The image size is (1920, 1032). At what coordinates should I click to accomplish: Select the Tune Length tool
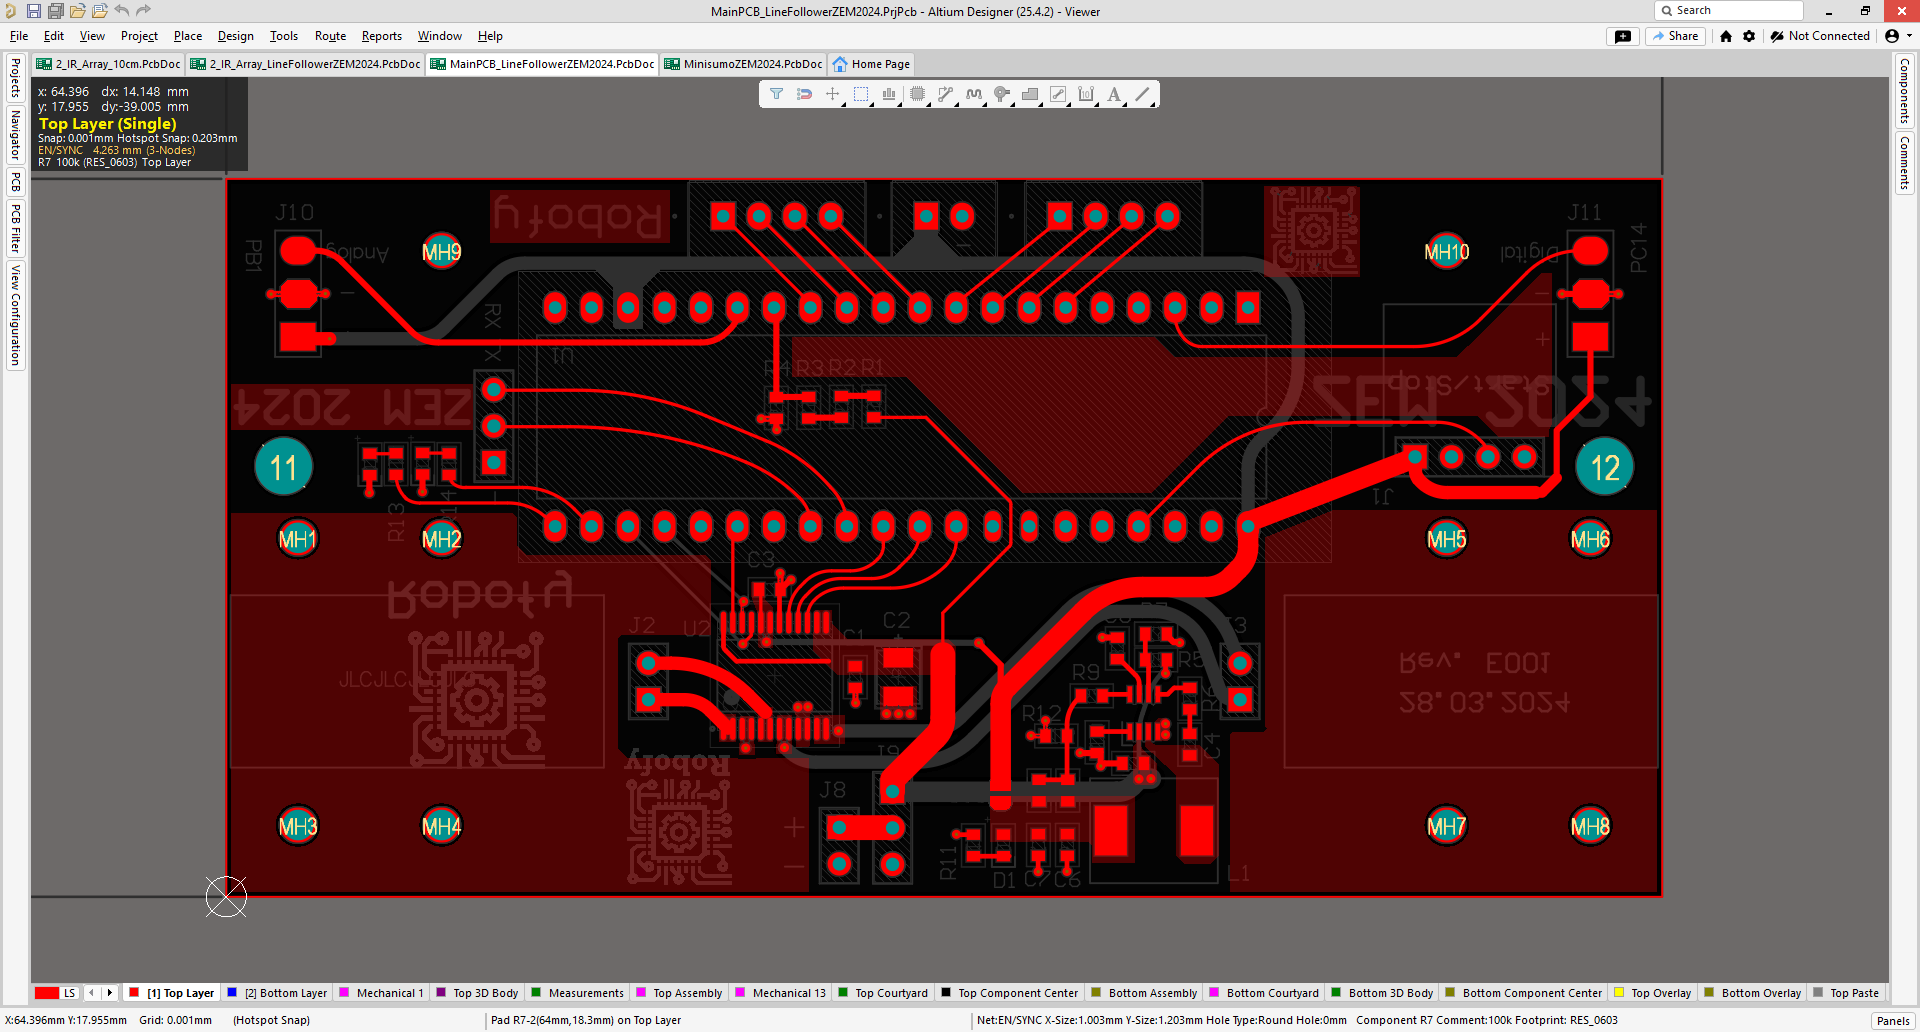pyautogui.click(x=973, y=94)
